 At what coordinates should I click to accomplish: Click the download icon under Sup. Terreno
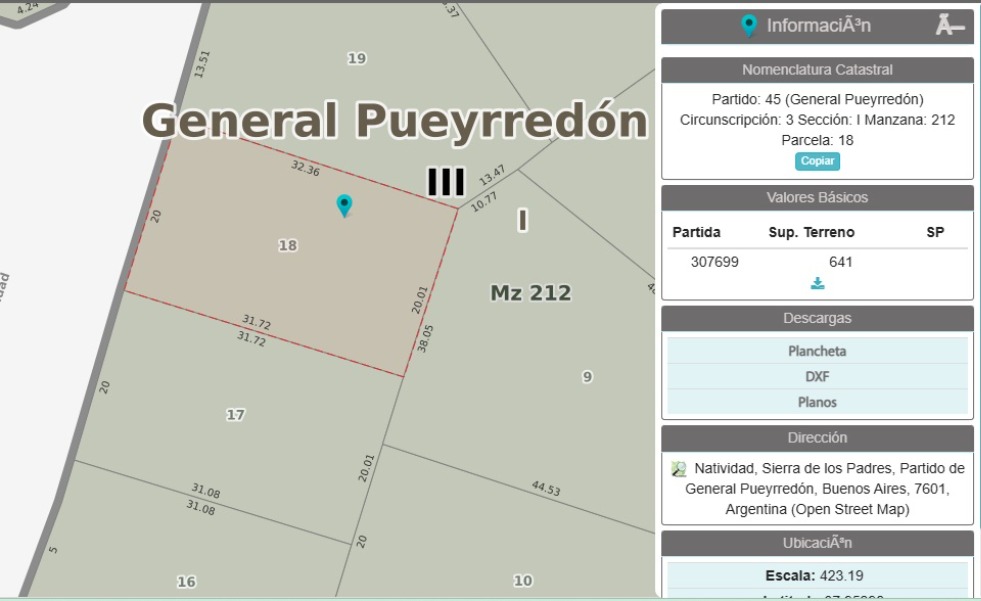point(817,283)
